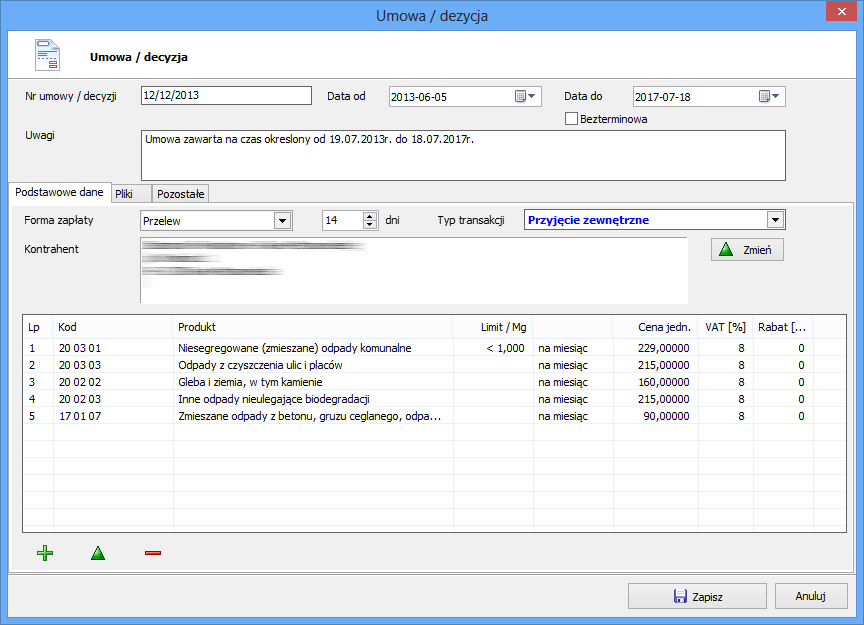The height and width of the screenshot is (625, 864).
Task: Expand the Forma zapłaty dropdown
Action: coord(282,220)
